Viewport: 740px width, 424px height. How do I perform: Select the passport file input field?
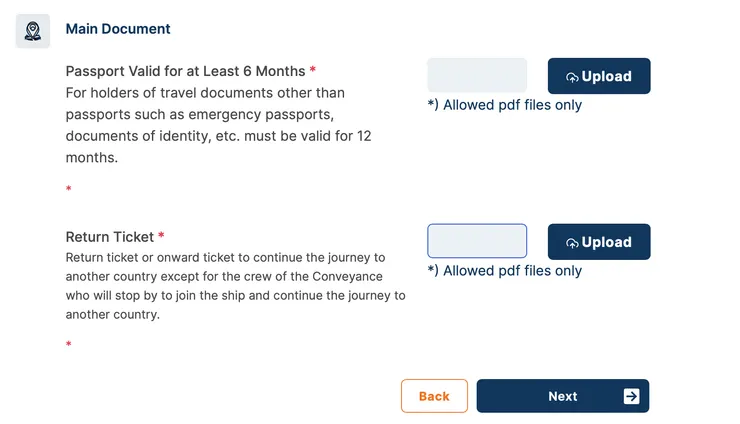coord(477,76)
